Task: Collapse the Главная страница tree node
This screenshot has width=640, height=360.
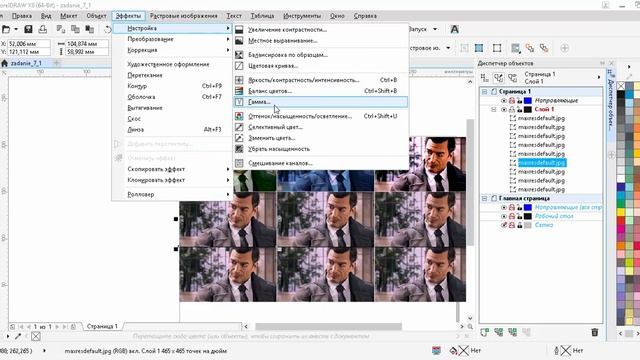Action: click(484, 198)
